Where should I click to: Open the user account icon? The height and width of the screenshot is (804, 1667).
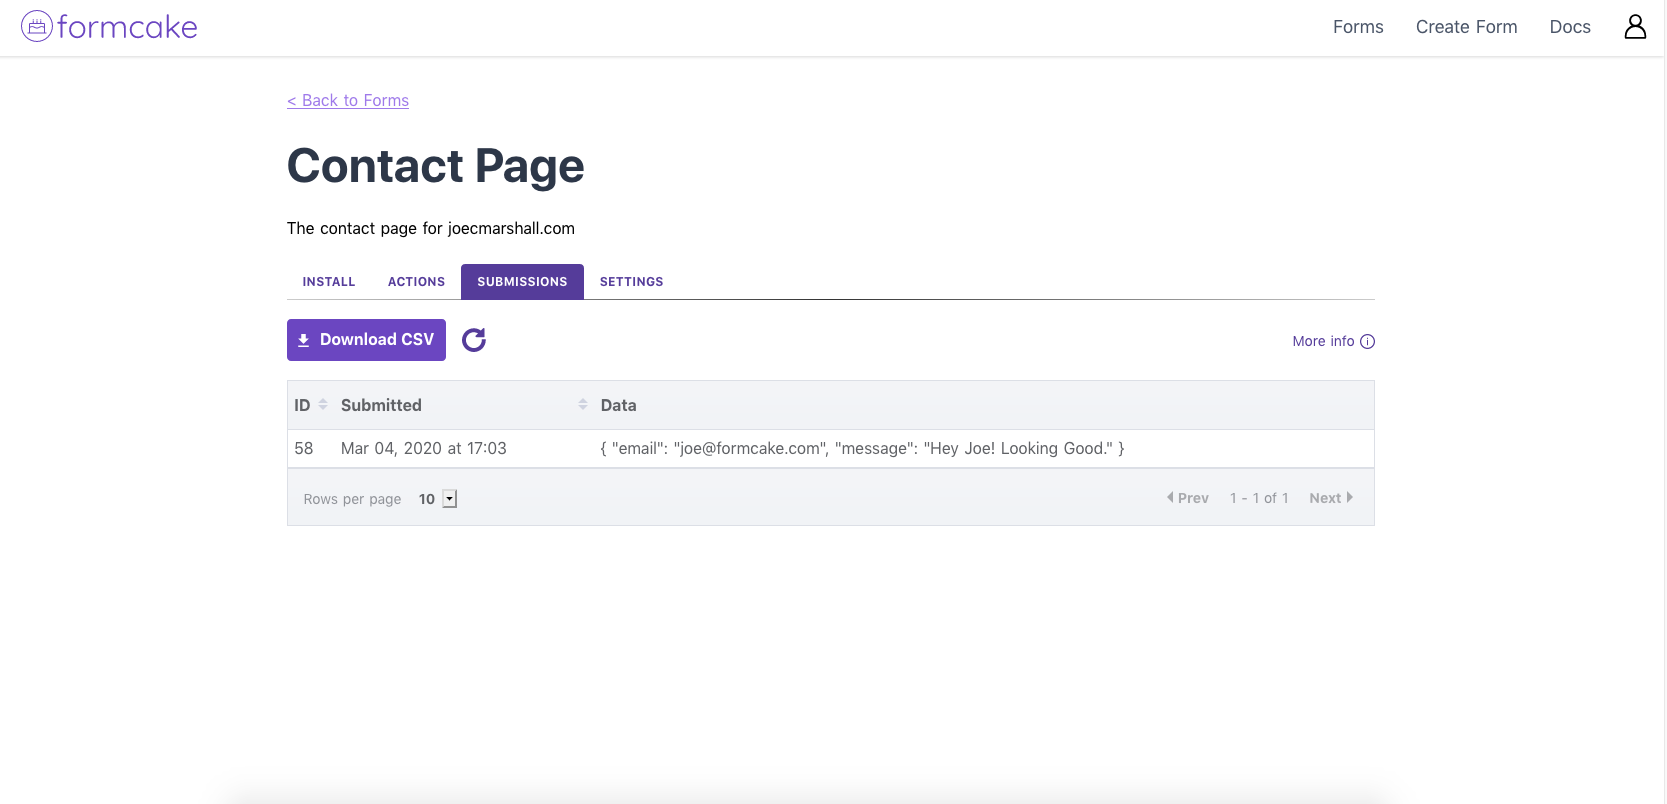(x=1635, y=27)
